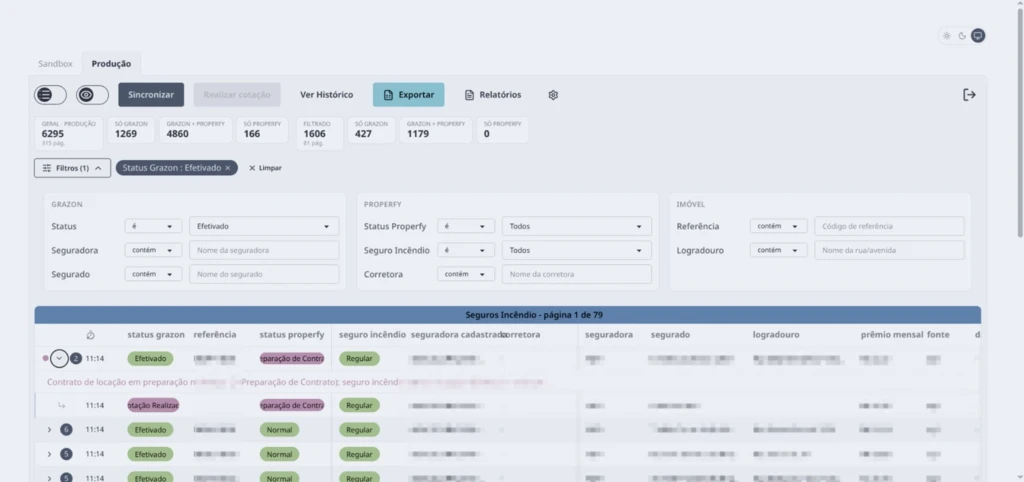
Task: Click the Exportar button
Action: [409, 95]
